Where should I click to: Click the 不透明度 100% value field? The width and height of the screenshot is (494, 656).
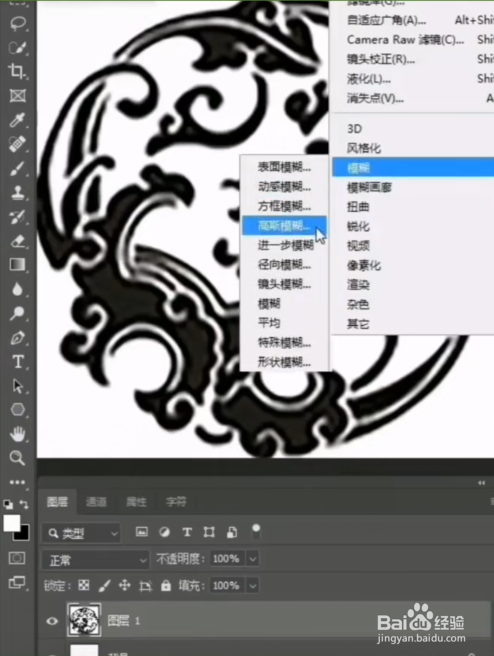tap(226, 559)
